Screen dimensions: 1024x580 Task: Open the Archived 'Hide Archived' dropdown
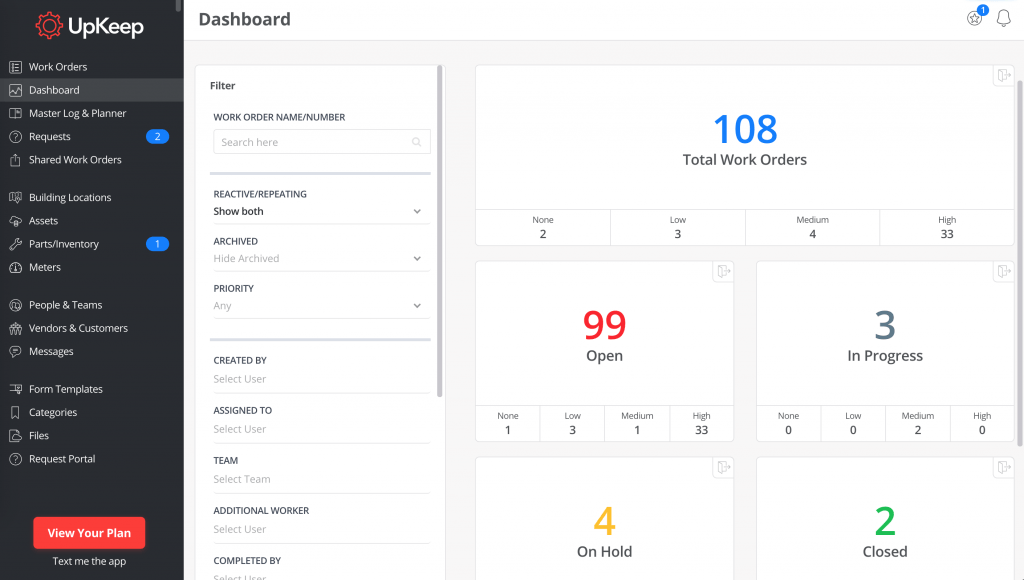(321, 259)
